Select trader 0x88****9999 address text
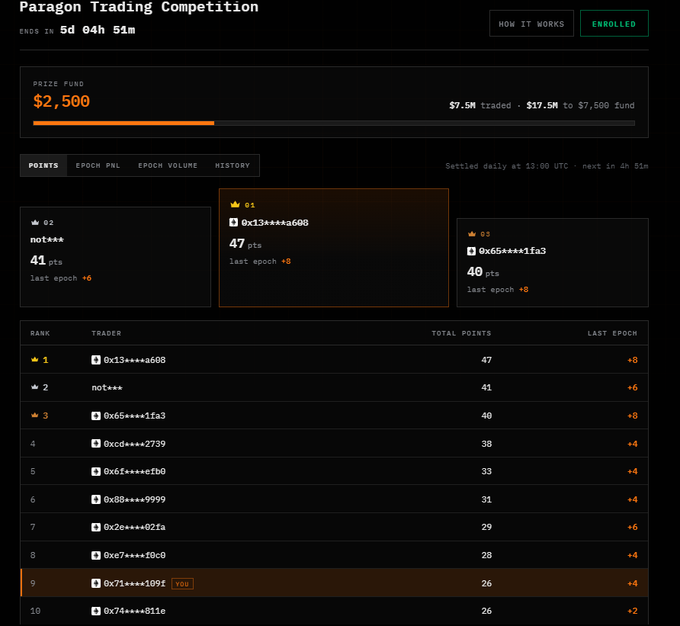The height and width of the screenshot is (626, 680). (134, 499)
